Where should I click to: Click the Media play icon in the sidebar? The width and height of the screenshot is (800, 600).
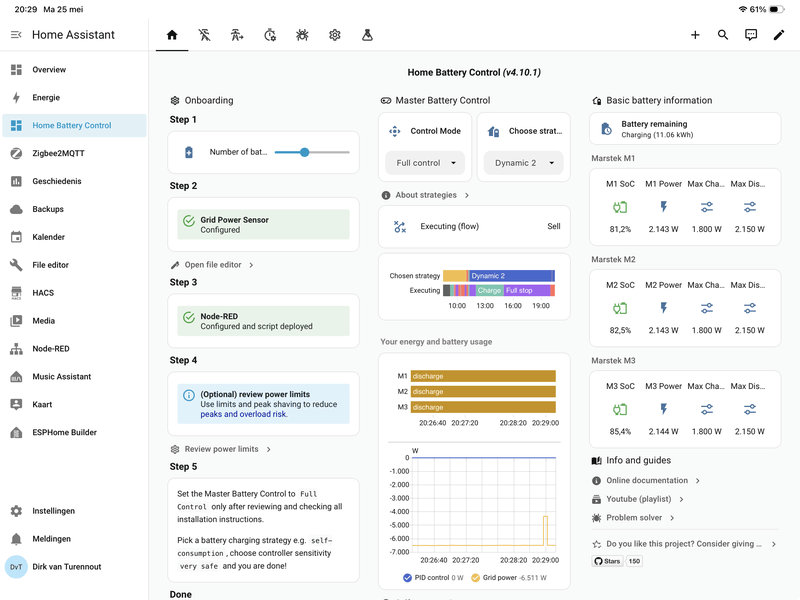point(16,320)
